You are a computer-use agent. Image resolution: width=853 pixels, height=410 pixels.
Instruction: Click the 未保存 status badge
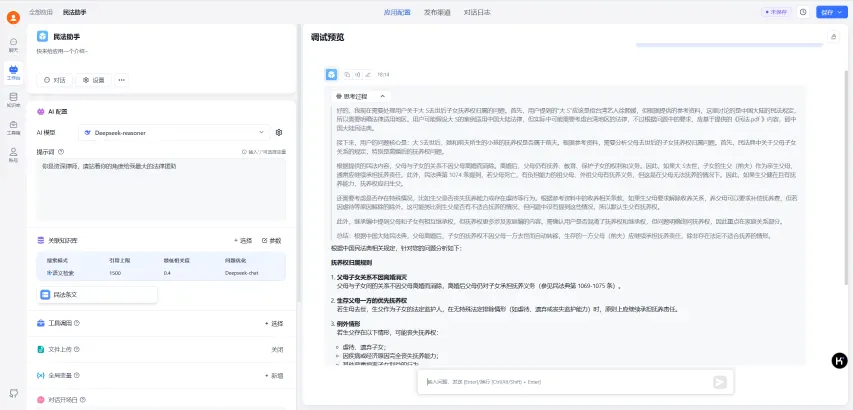pos(776,12)
